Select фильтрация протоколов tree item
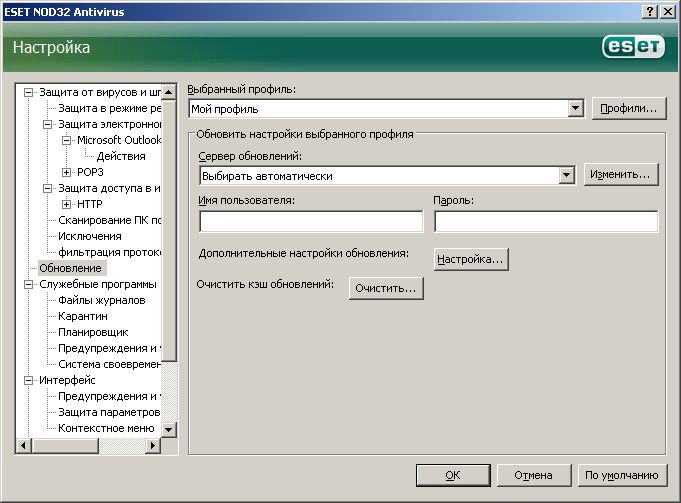 (109, 252)
